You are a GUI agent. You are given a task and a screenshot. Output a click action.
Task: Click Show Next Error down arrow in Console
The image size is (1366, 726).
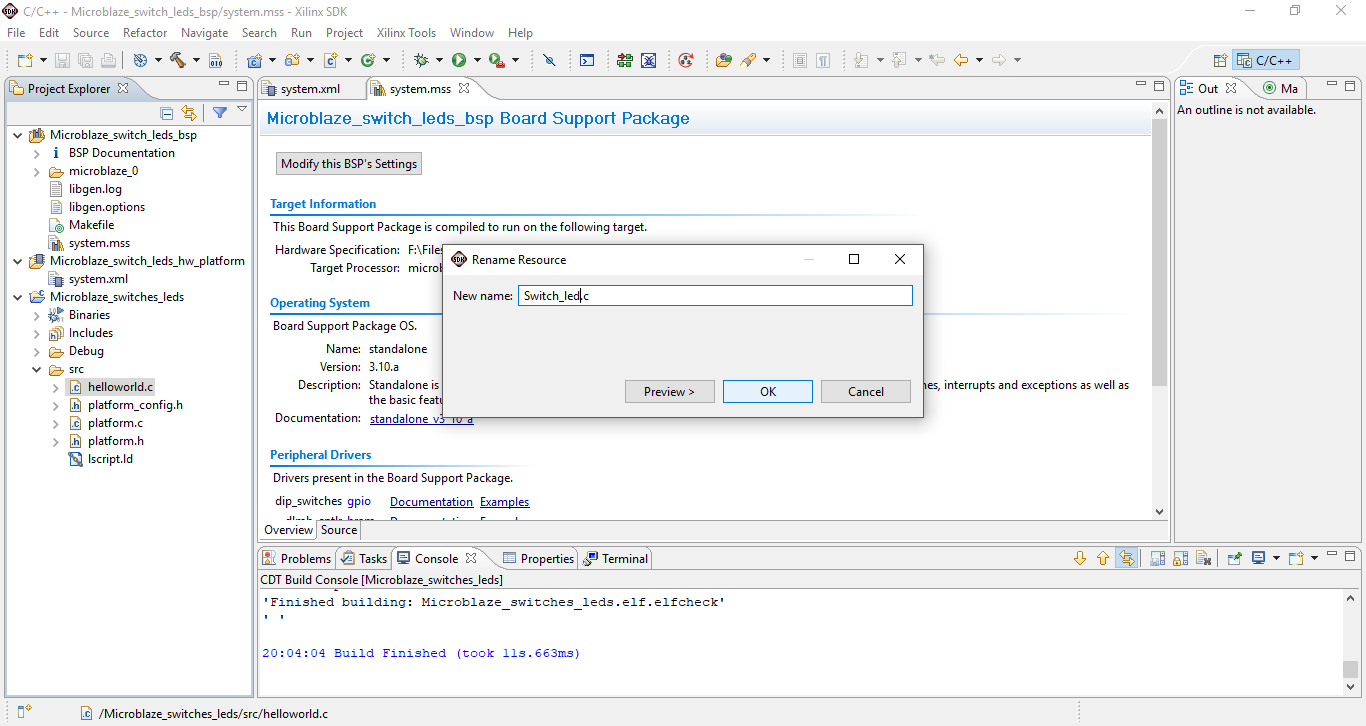tap(1080, 558)
